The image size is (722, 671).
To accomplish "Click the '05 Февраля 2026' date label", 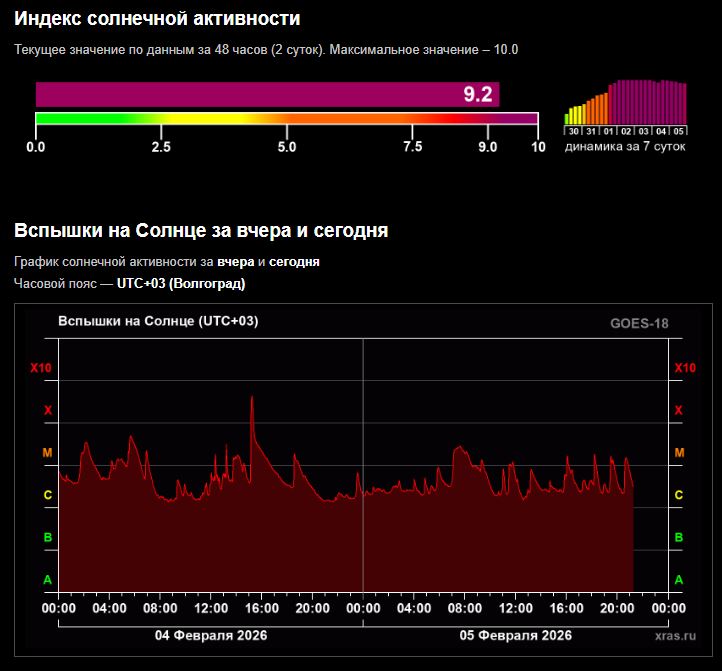I will pos(515,635).
